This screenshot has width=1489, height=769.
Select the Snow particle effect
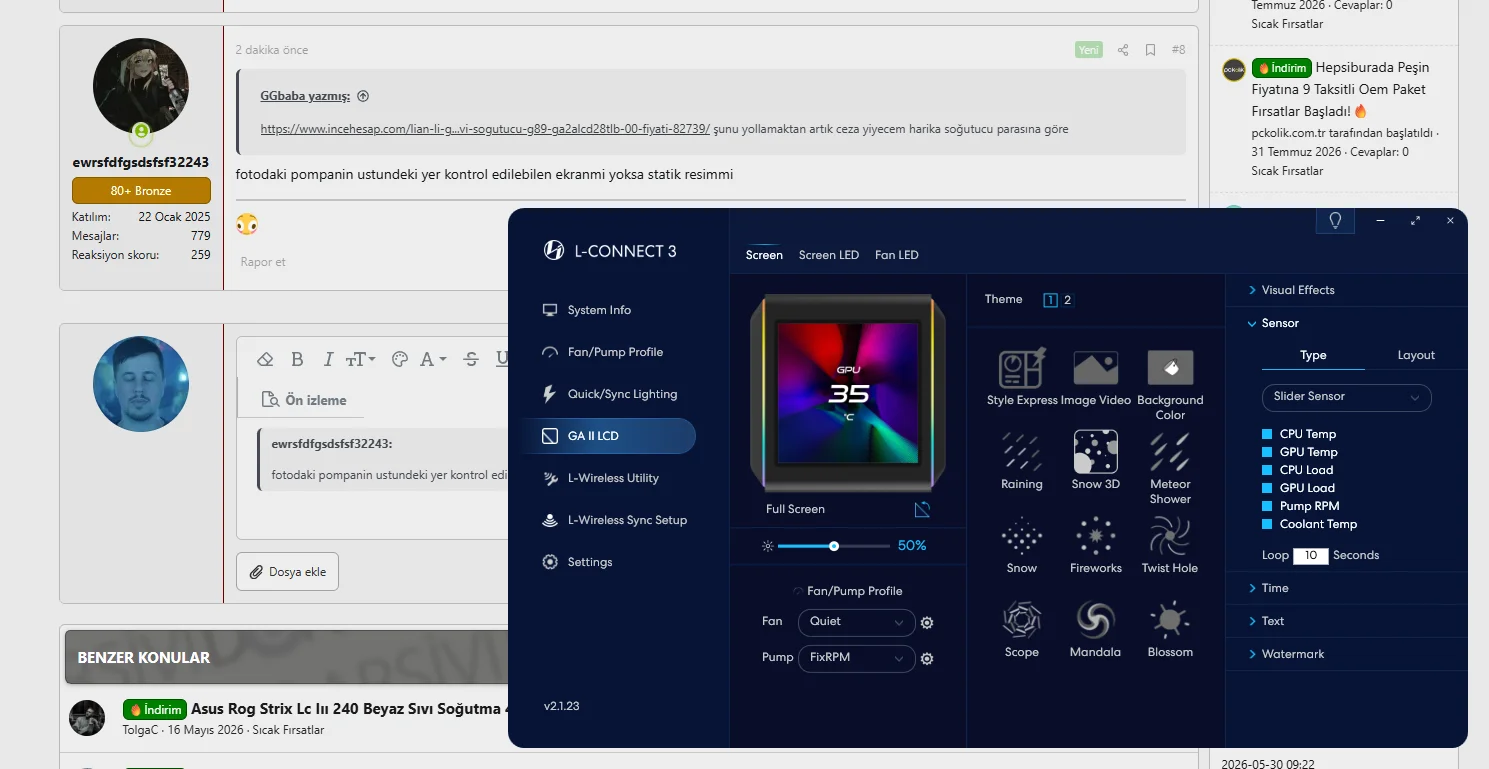tap(1021, 536)
